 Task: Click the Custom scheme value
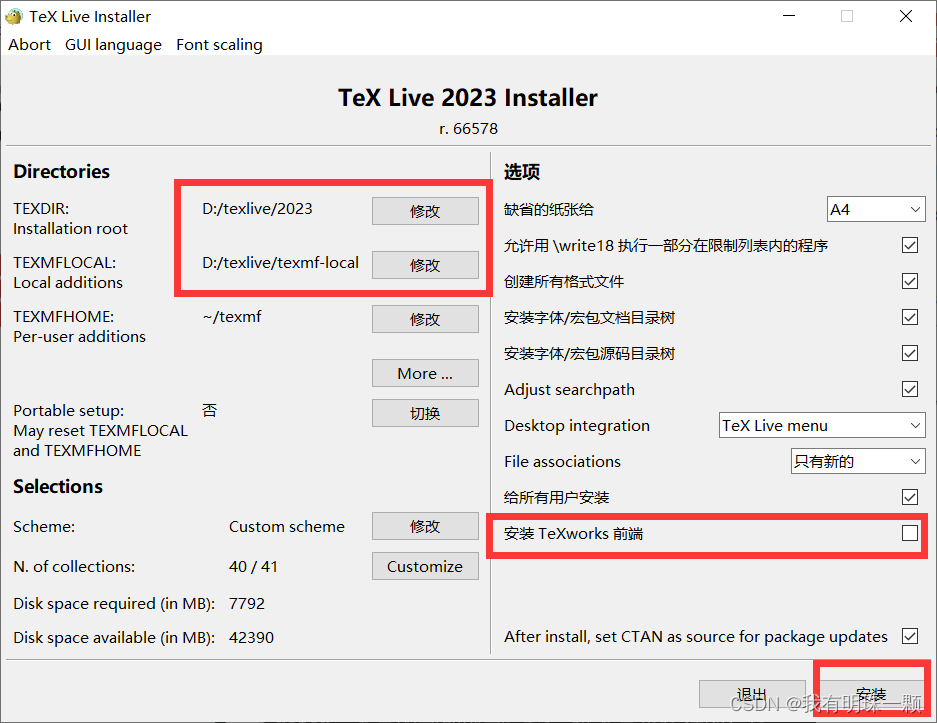point(287,526)
